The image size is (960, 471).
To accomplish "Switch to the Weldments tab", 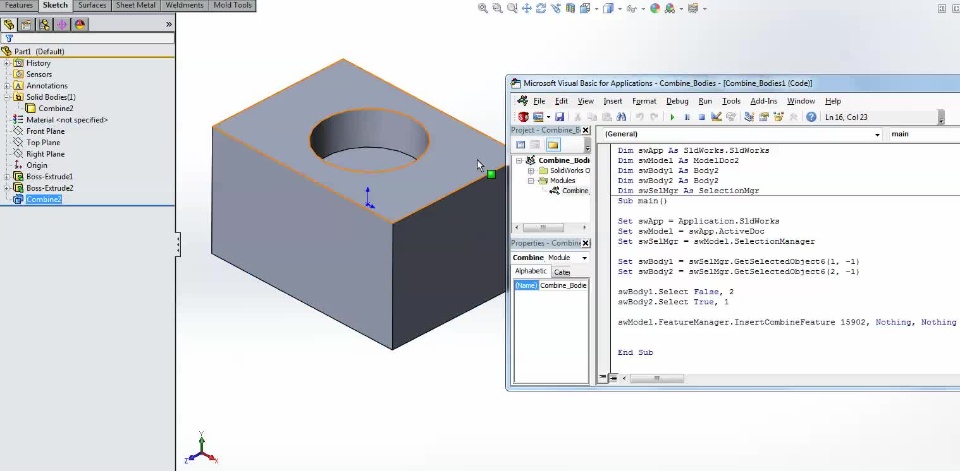I will coord(184,6).
